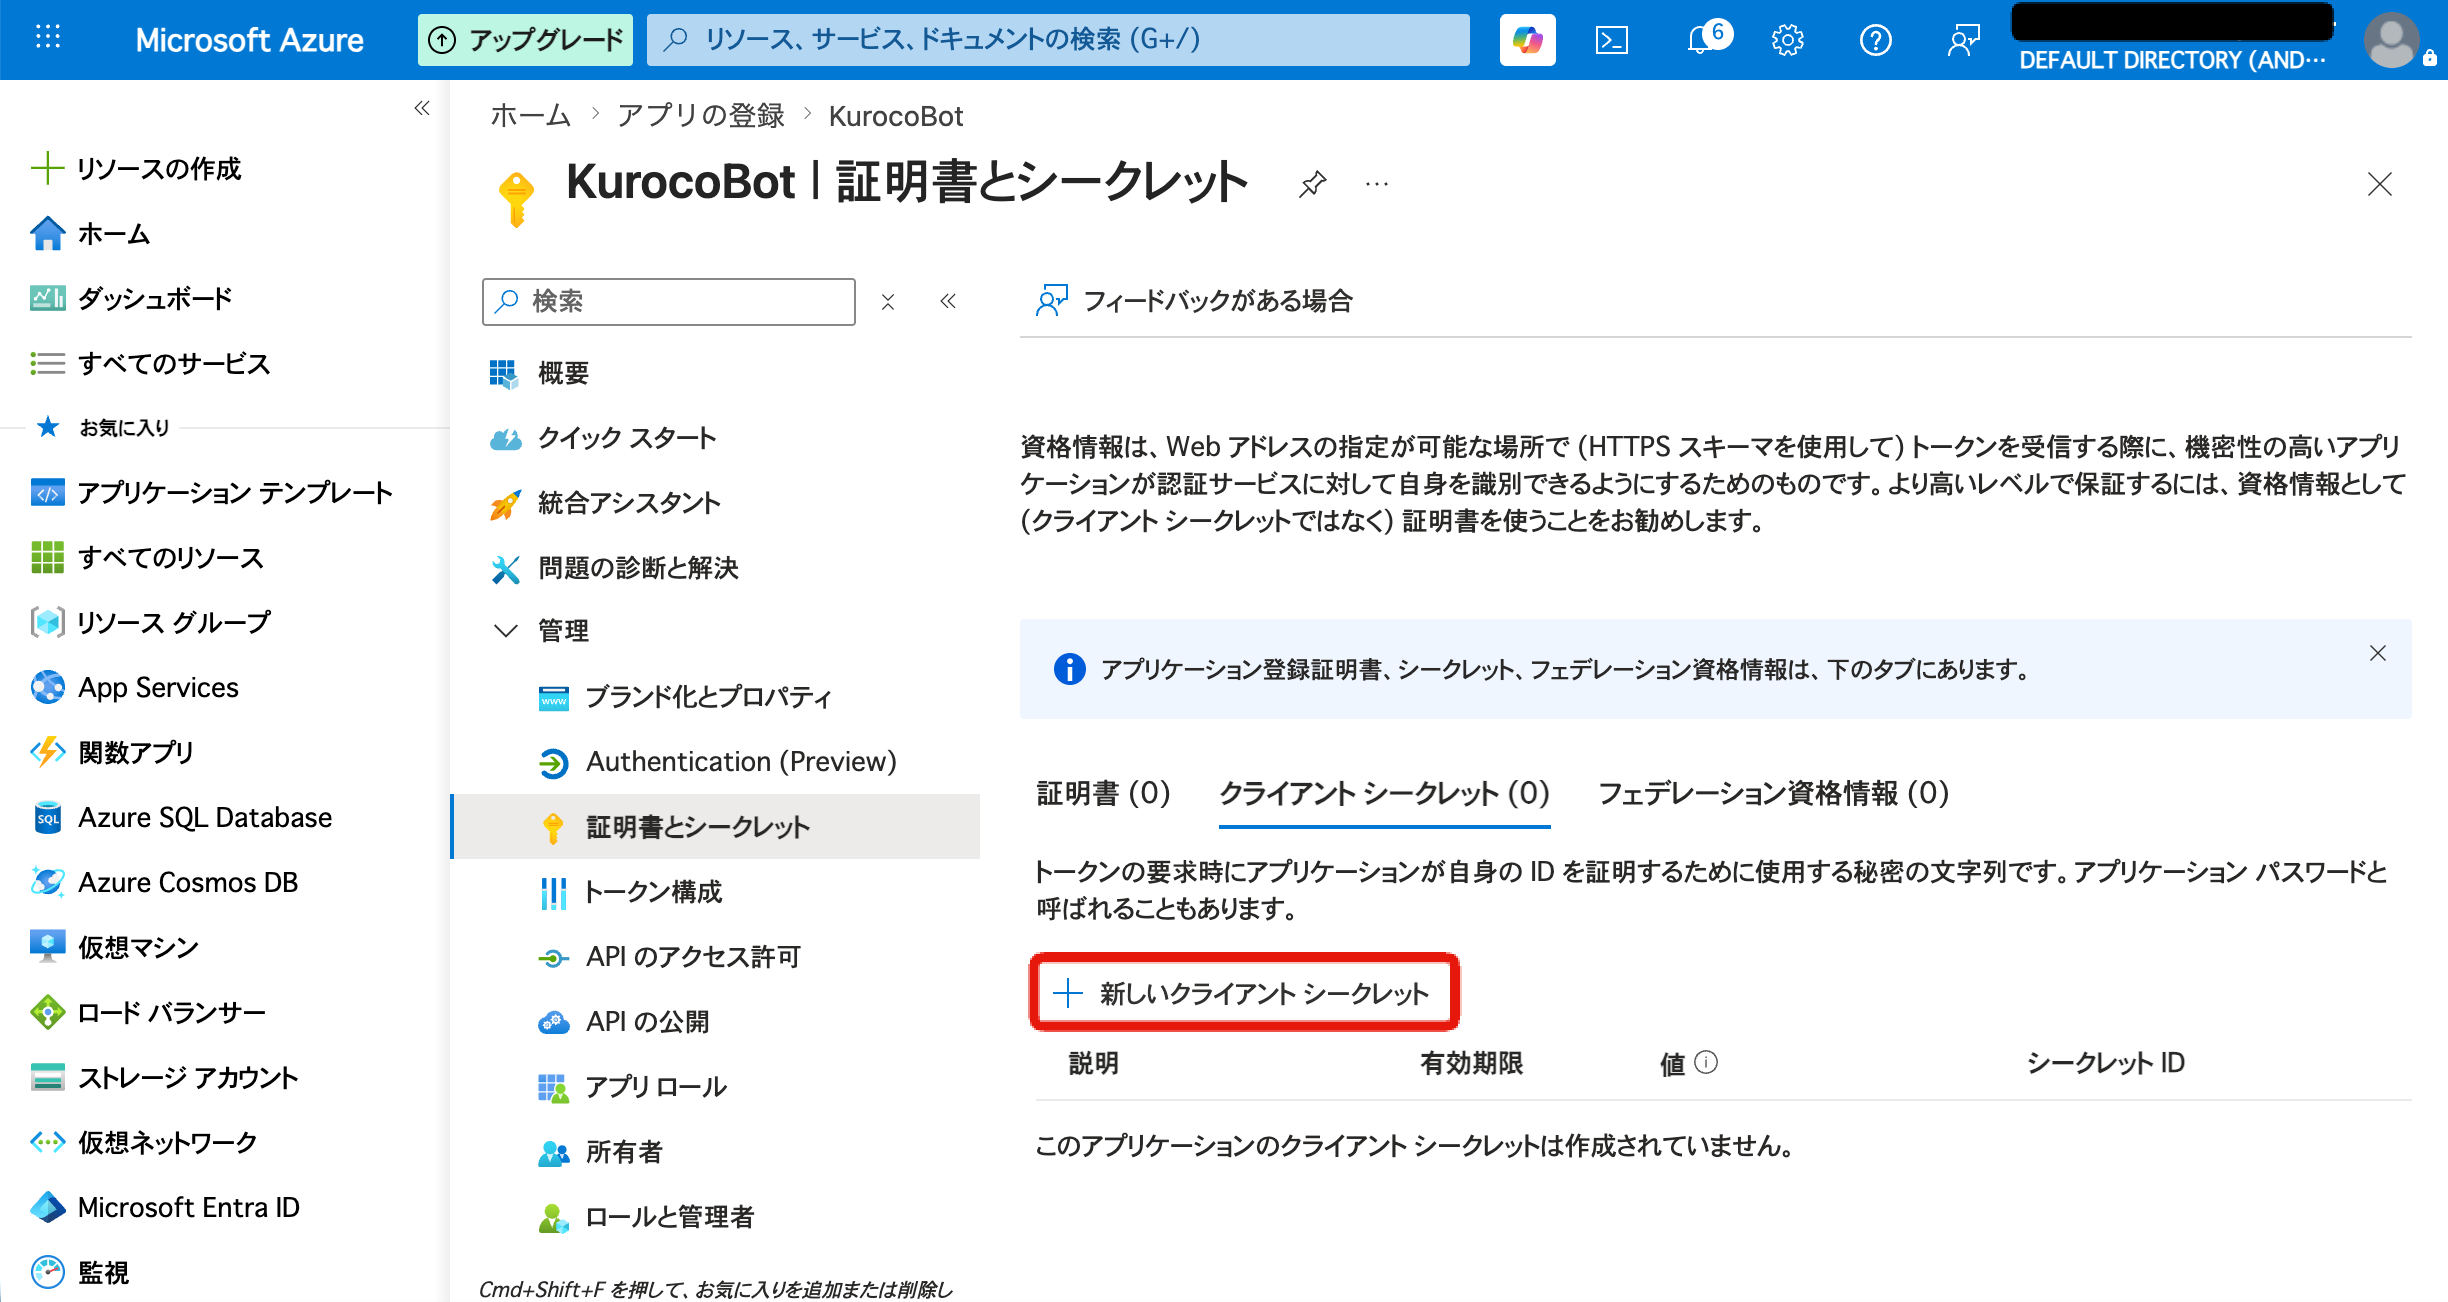Launch Copilot from the top bar

point(1527,40)
